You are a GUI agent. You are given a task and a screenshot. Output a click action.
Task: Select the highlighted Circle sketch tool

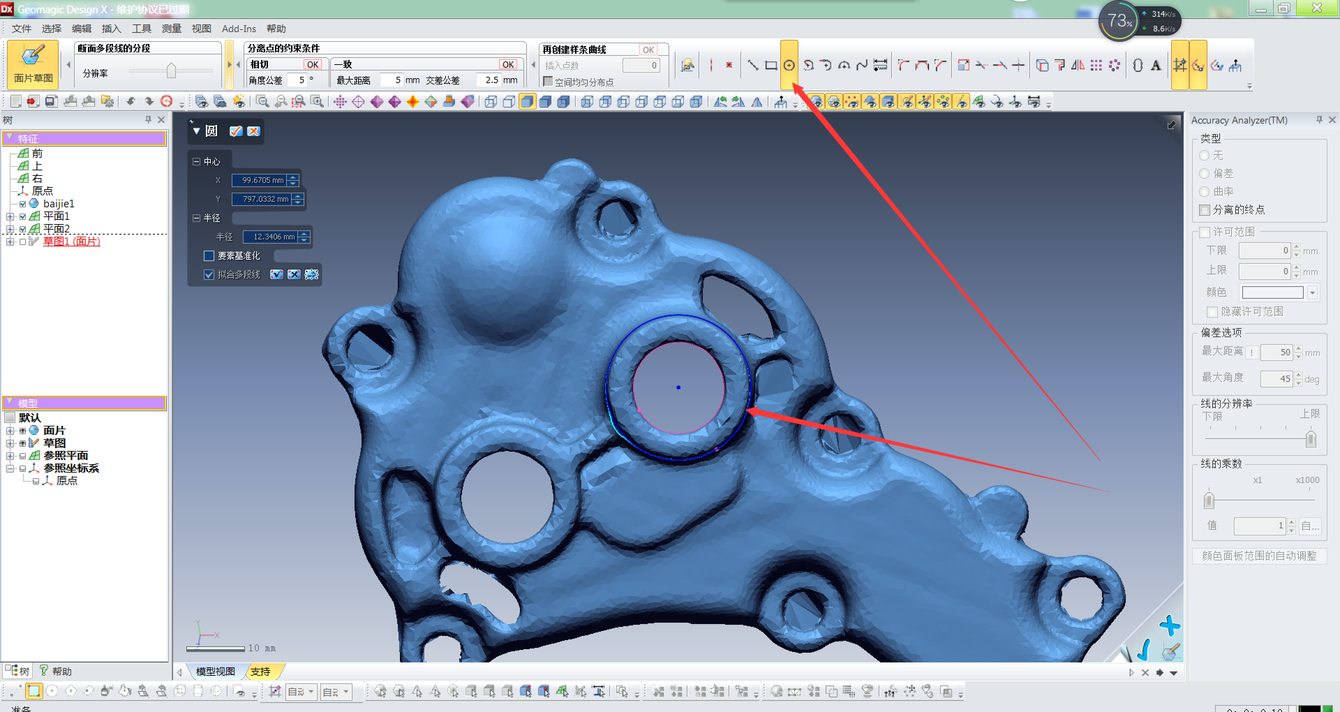pos(789,65)
